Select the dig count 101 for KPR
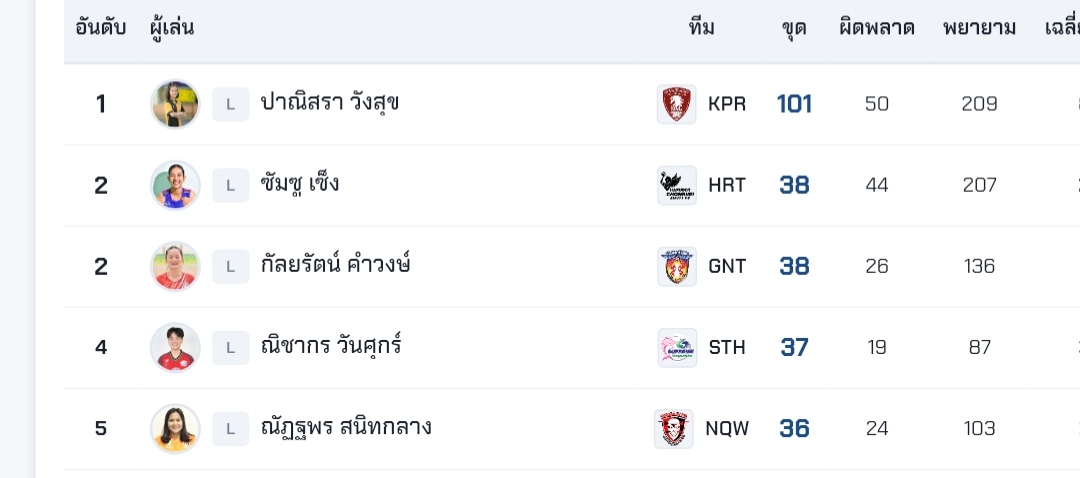Image resolution: width=1080 pixels, height=478 pixels. [x=794, y=104]
